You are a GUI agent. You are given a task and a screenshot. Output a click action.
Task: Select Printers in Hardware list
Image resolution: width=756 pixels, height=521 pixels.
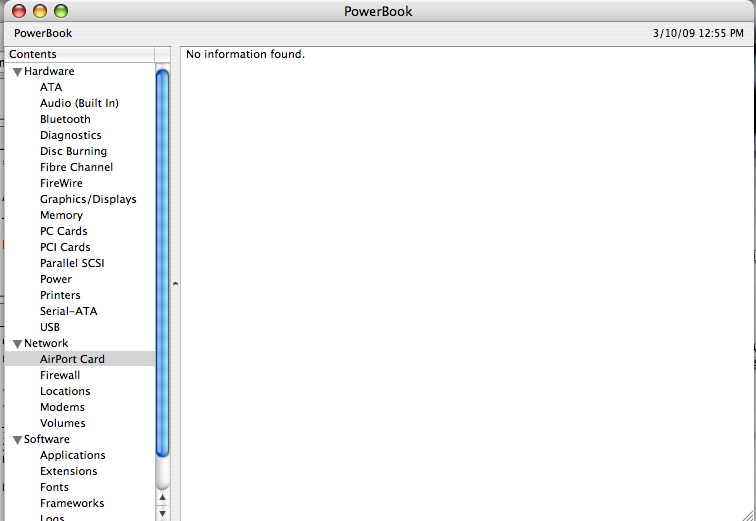coord(60,295)
